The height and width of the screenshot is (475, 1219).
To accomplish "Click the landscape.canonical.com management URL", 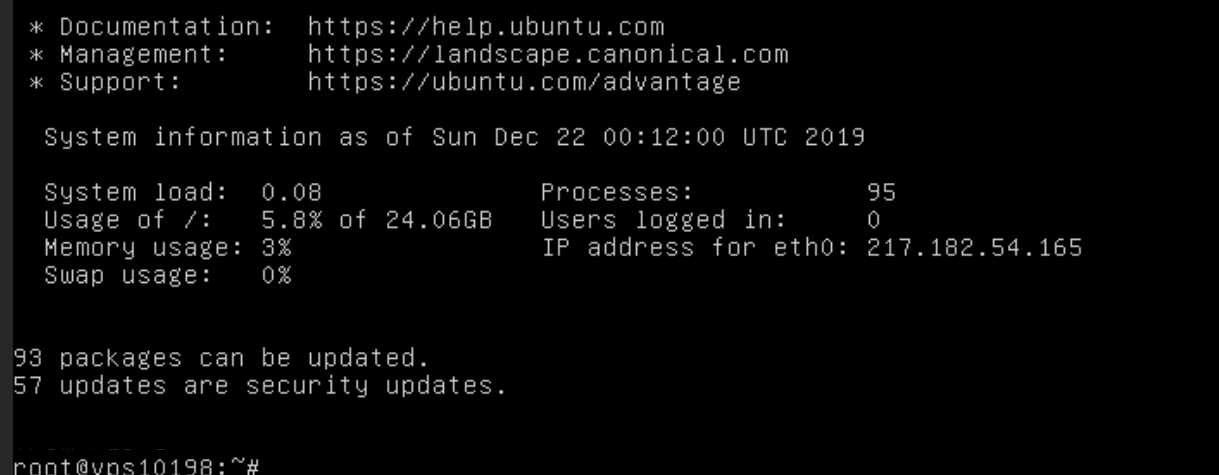I will coord(548,53).
